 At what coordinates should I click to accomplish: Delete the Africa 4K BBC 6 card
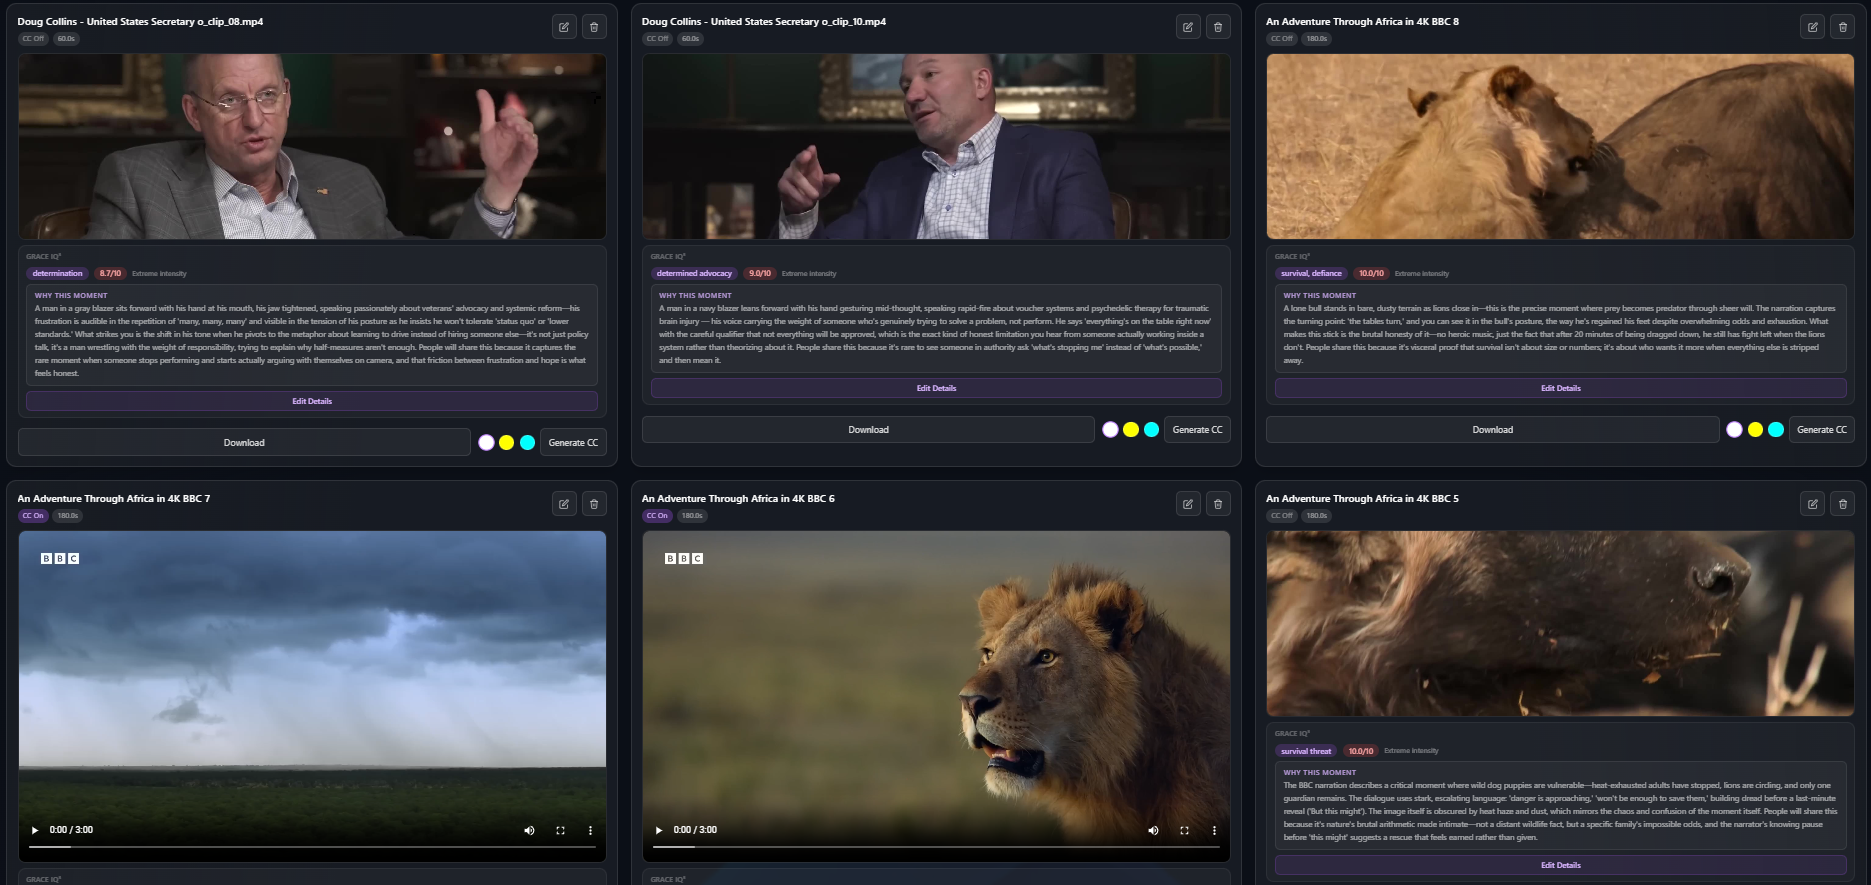click(x=1218, y=504)
